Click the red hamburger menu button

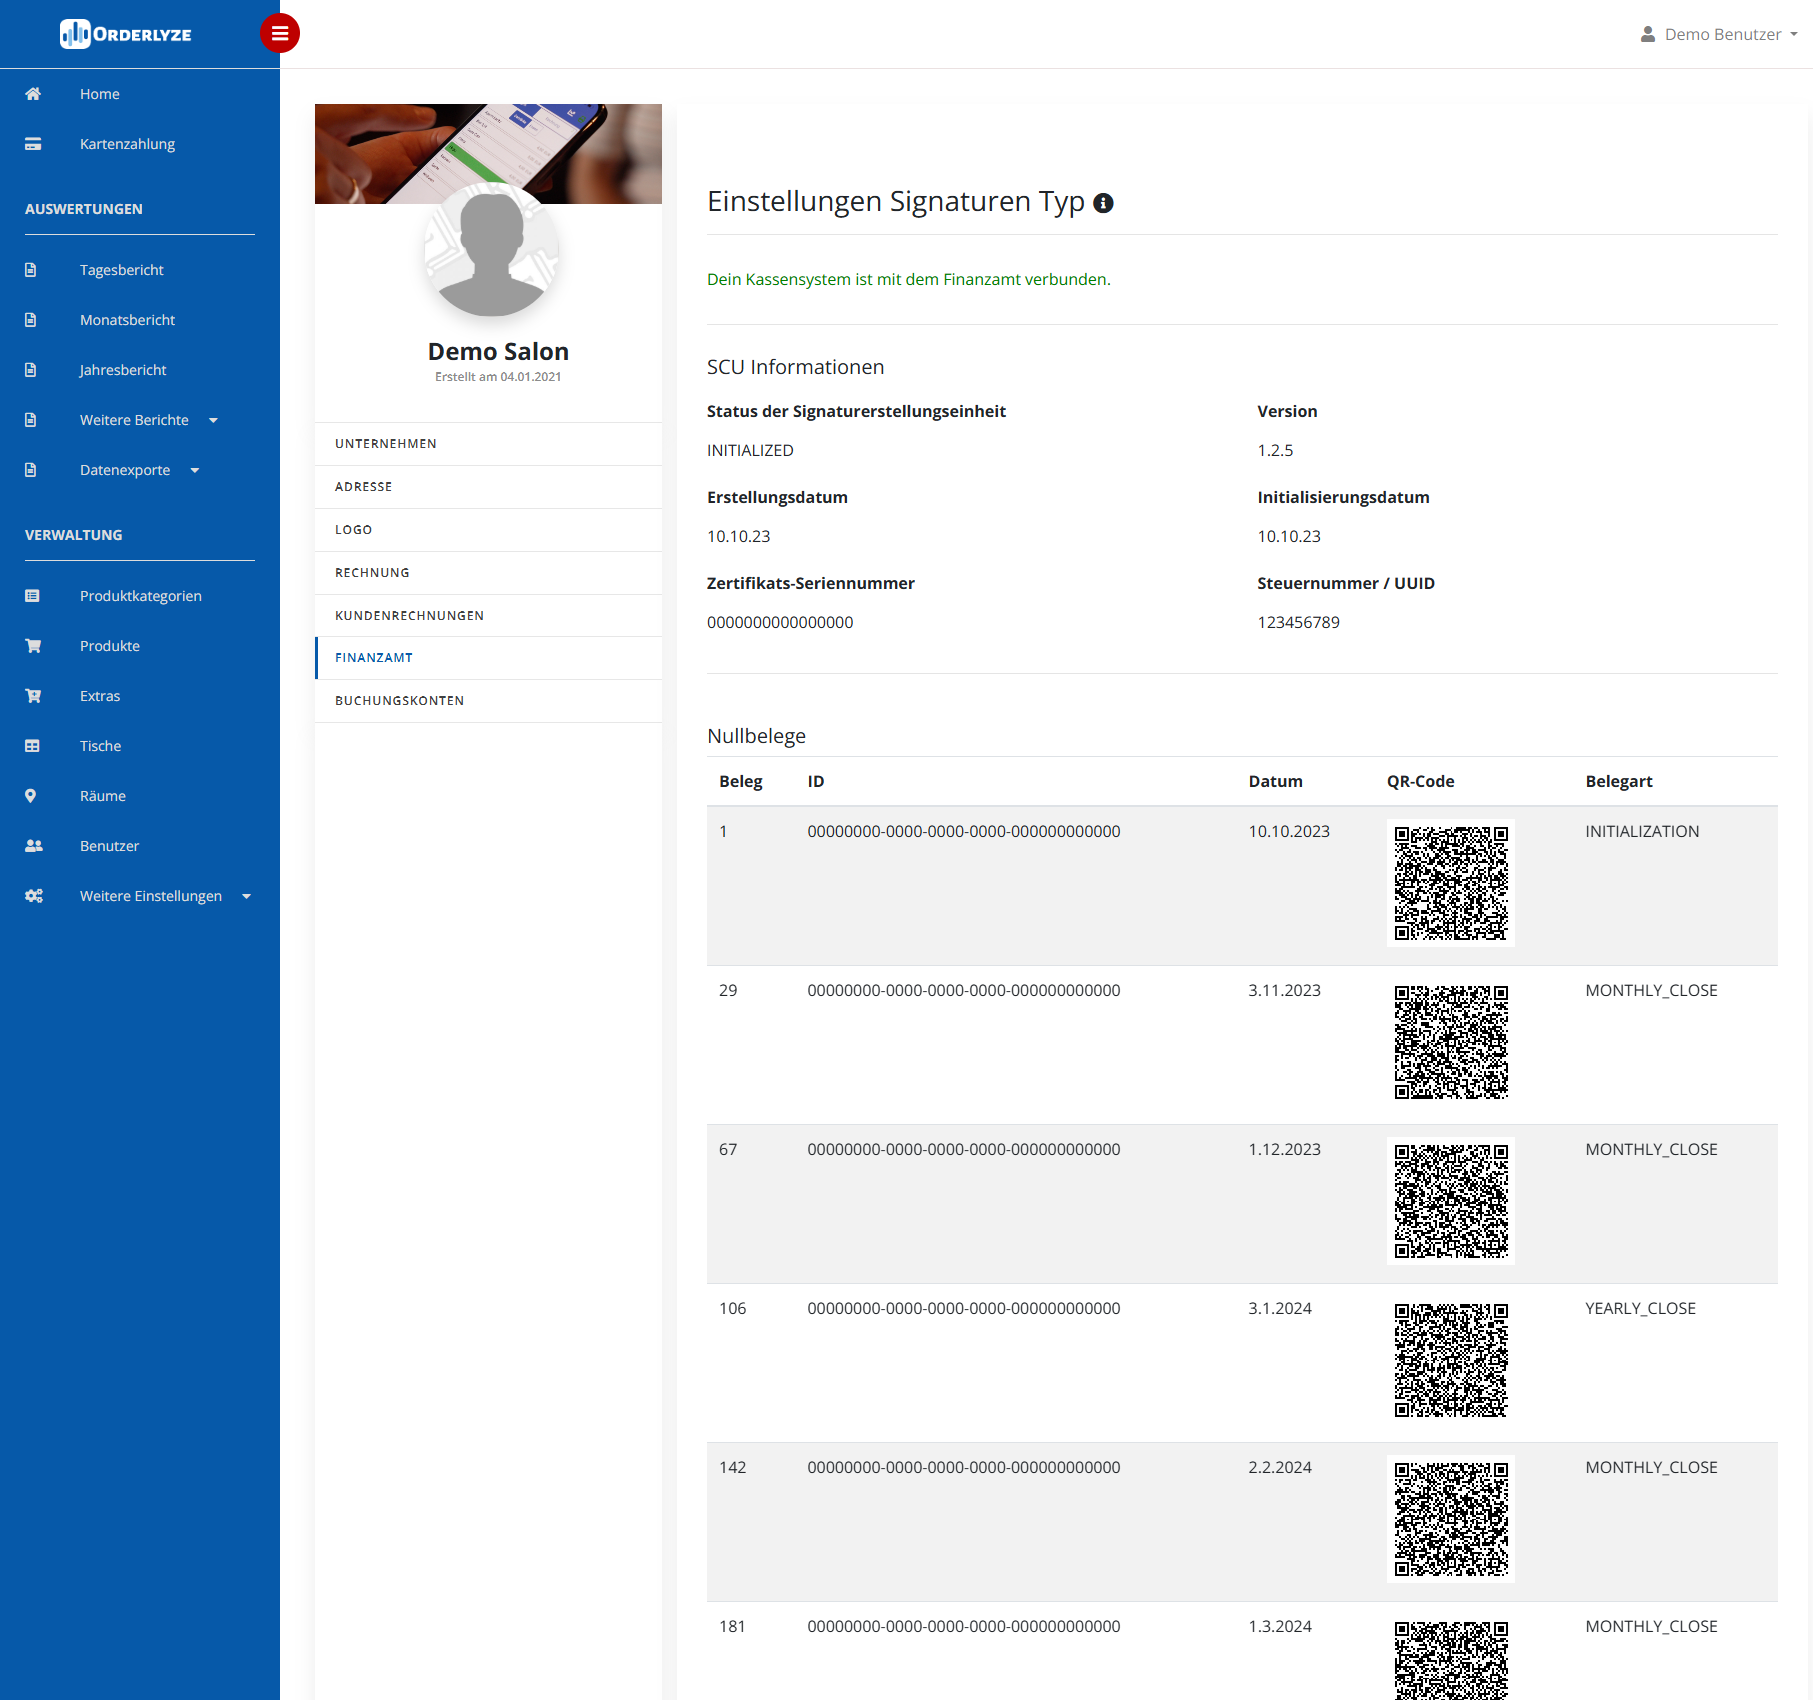280,34
